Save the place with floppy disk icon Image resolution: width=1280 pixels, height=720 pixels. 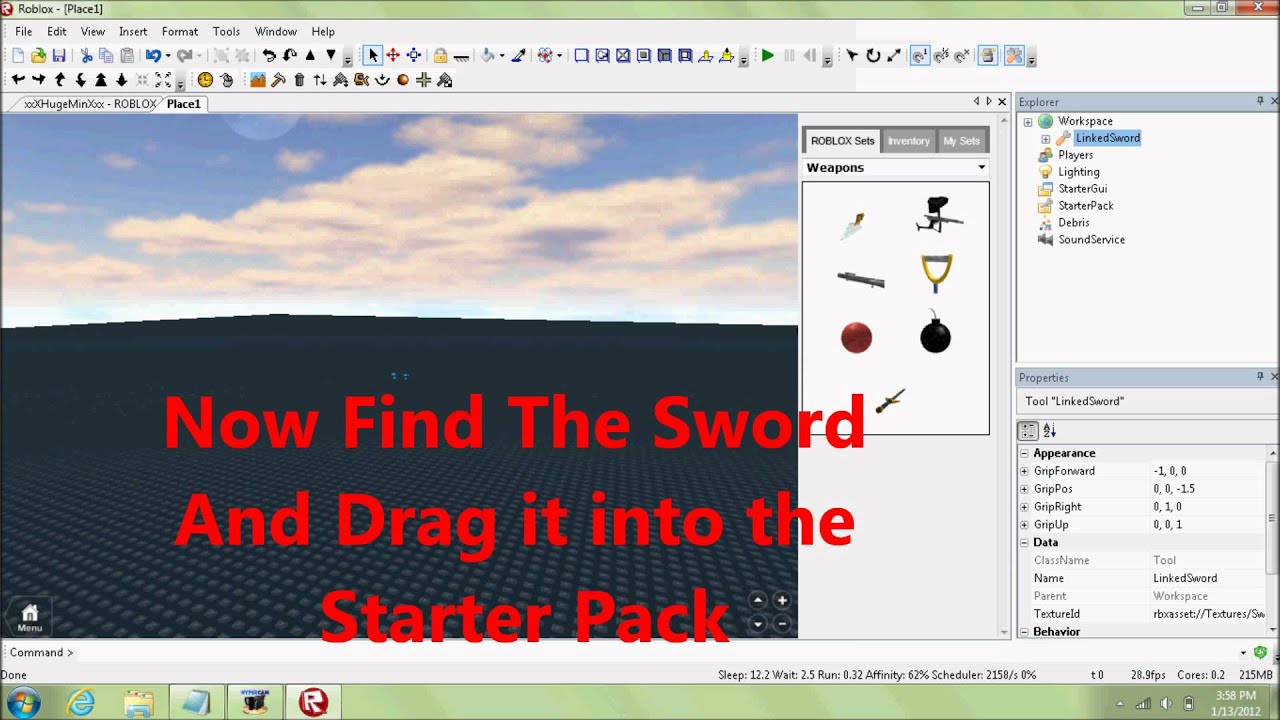pos(59,56)
